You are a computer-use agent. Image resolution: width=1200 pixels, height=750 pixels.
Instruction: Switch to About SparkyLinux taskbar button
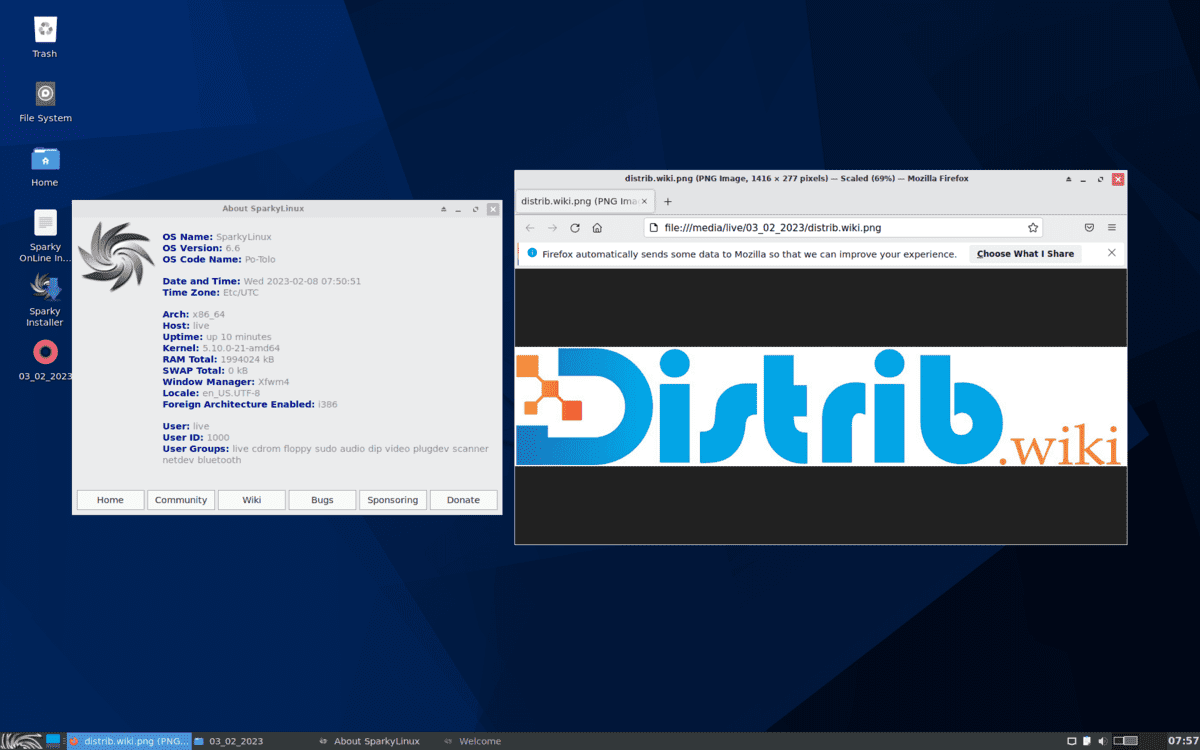click(x=377, y=741)
